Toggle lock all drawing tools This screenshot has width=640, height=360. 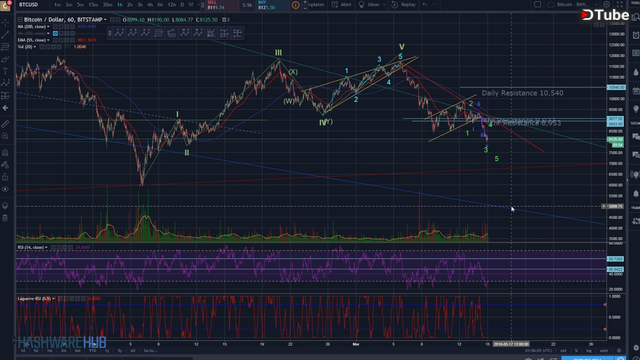pyautogui.click(x=5, y=177)
